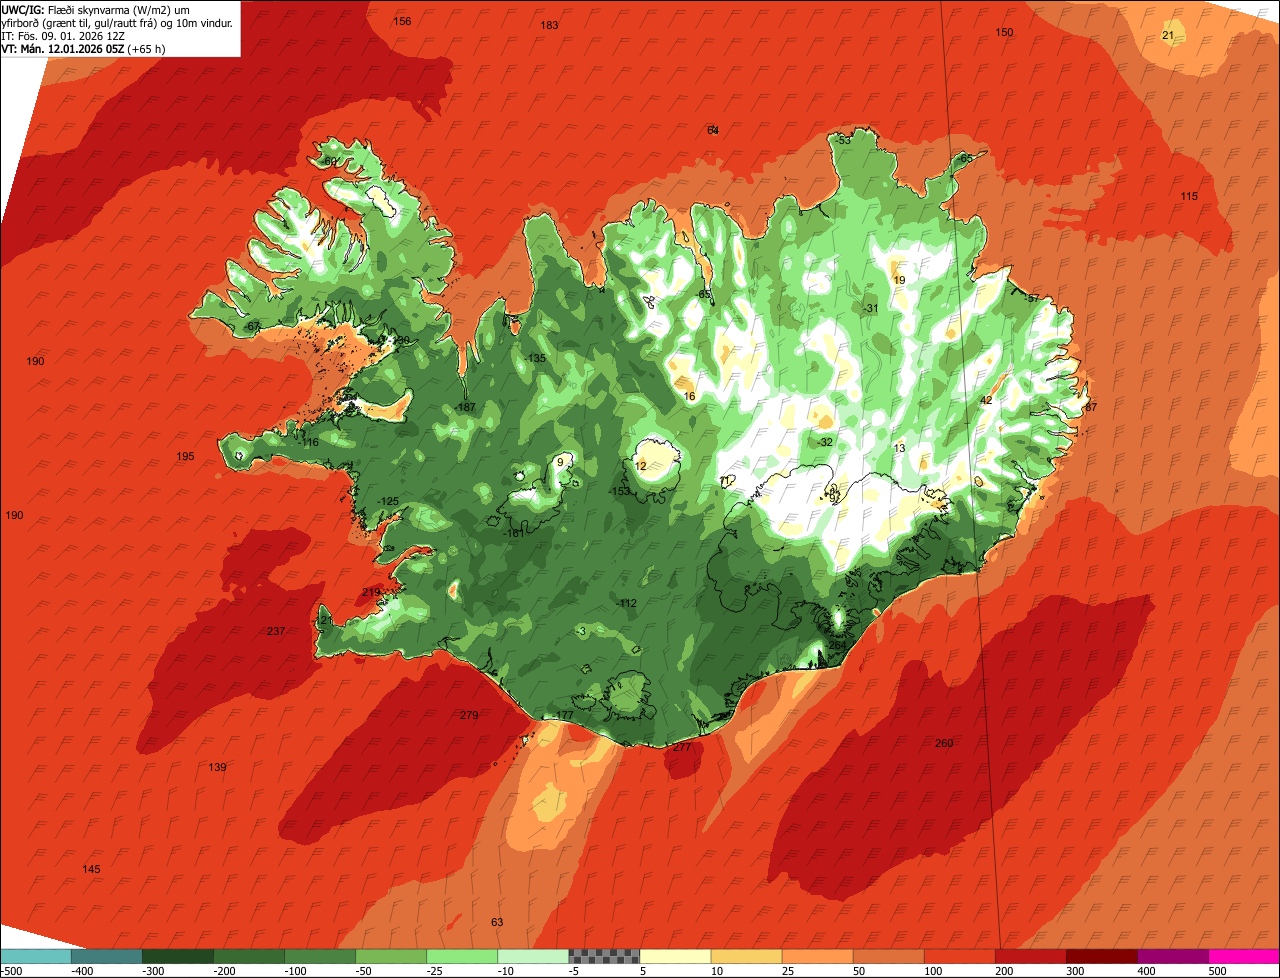Pick the 25 to 50 orange legend swatch

[x=817, y=956]
